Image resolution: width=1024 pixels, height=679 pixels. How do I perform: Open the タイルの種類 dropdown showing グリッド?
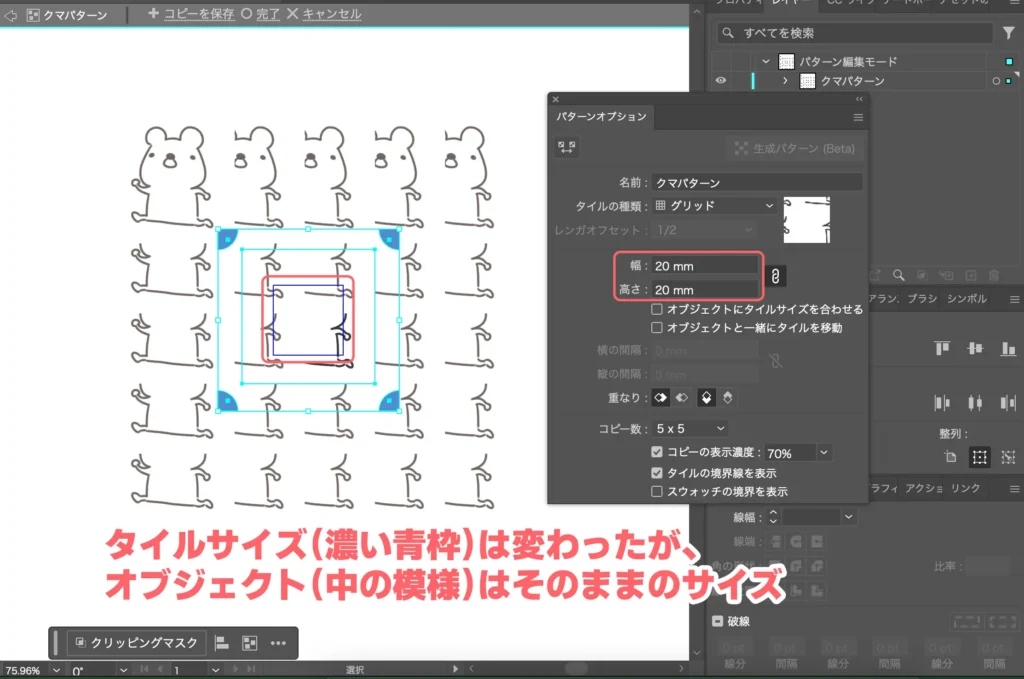click(x=715, y=205)
